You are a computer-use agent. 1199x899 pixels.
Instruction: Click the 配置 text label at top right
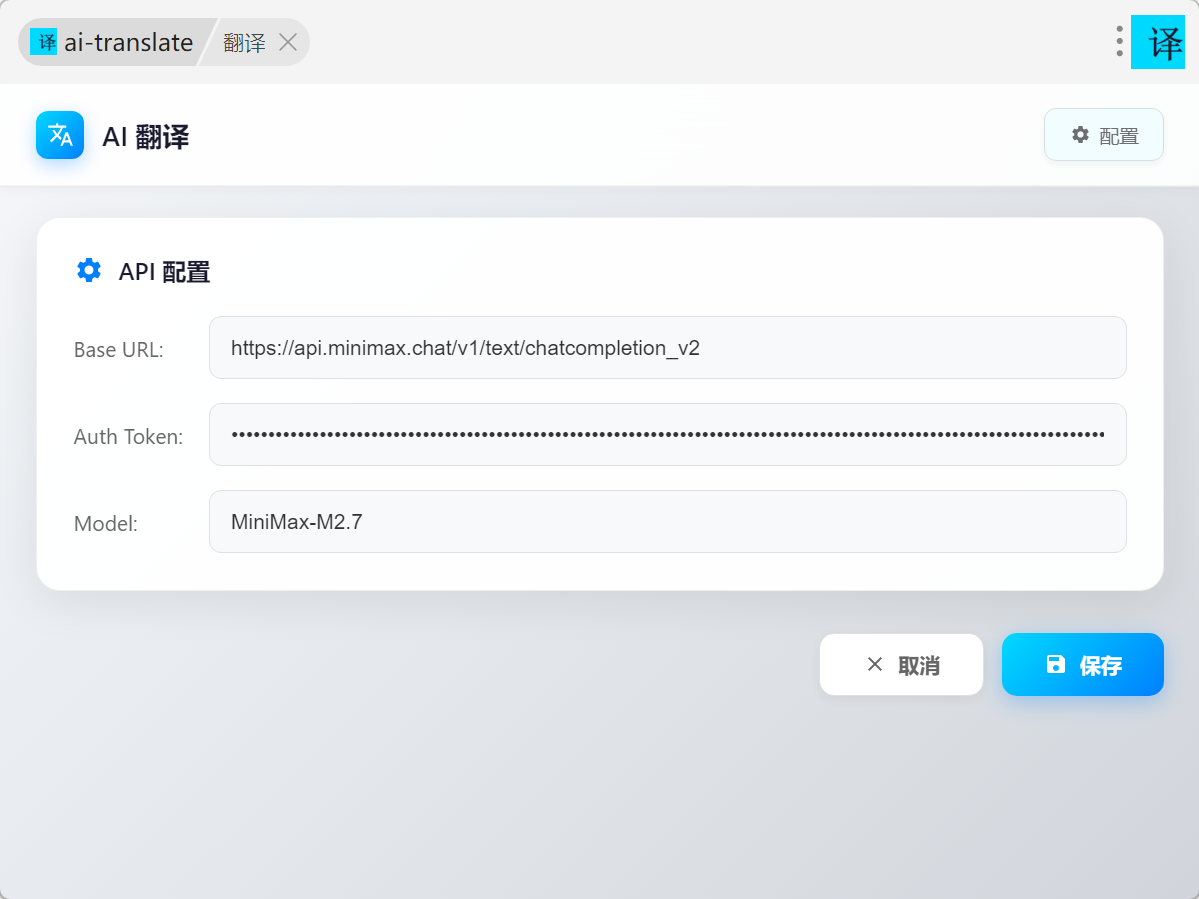(1119, 136)
